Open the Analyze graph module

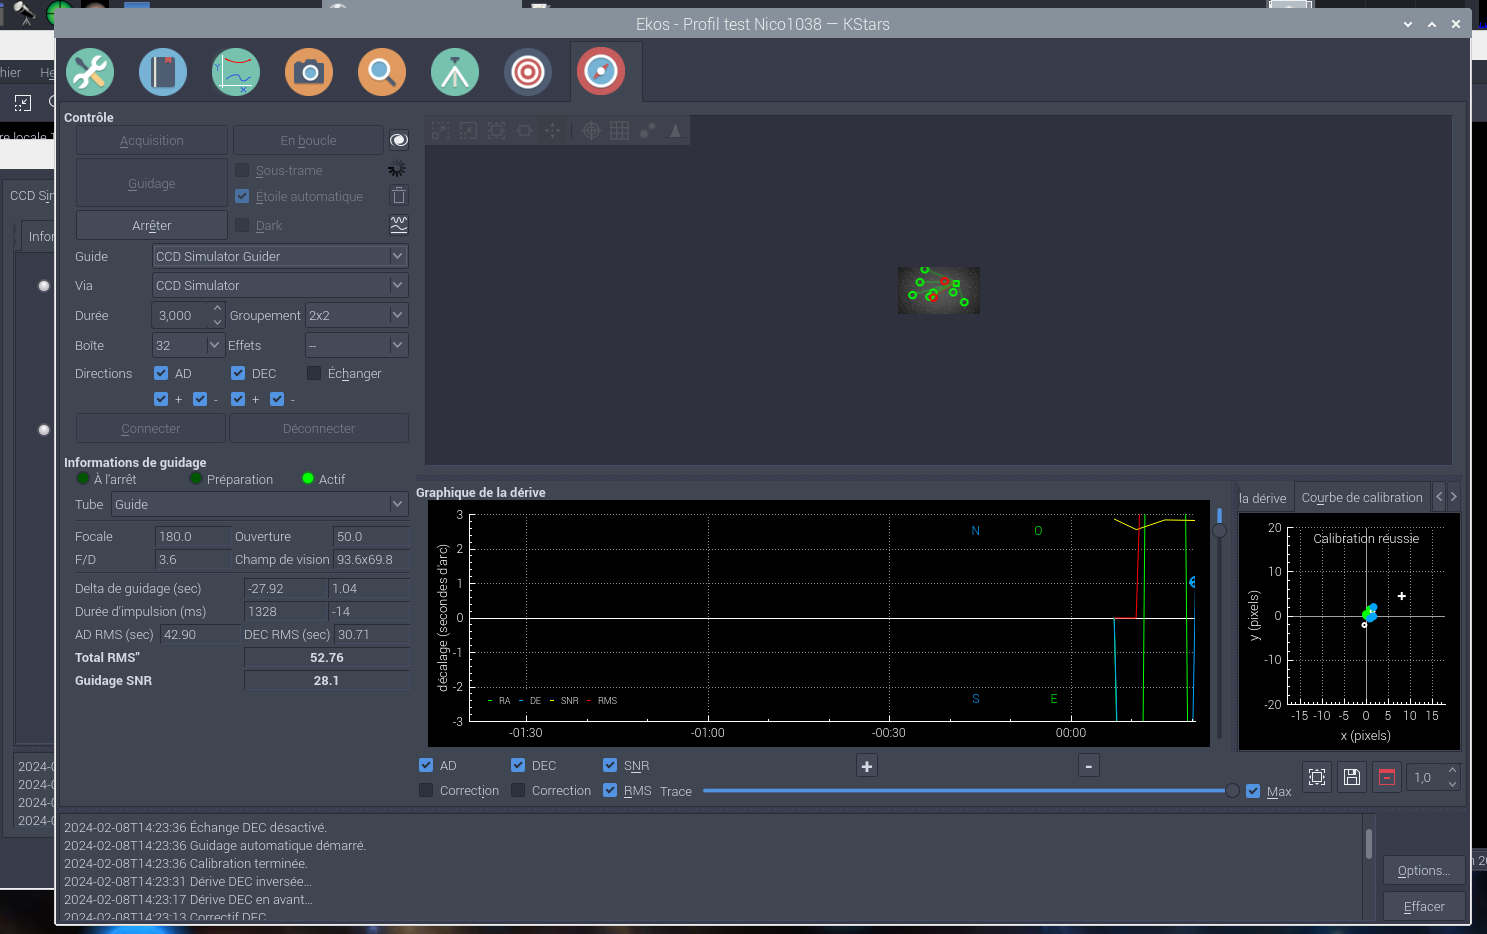(x=236, y=72)
